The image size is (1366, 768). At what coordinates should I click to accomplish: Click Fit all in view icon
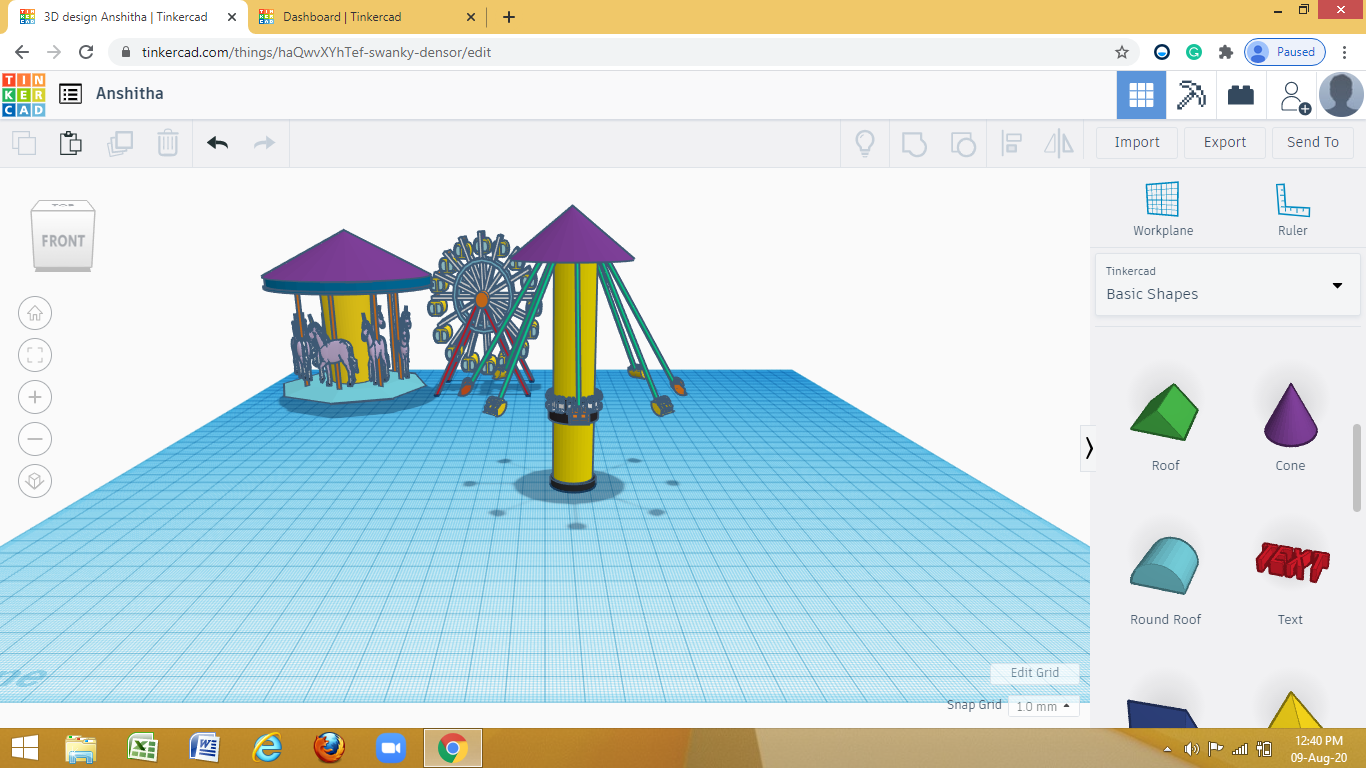[x=35, y=355]
